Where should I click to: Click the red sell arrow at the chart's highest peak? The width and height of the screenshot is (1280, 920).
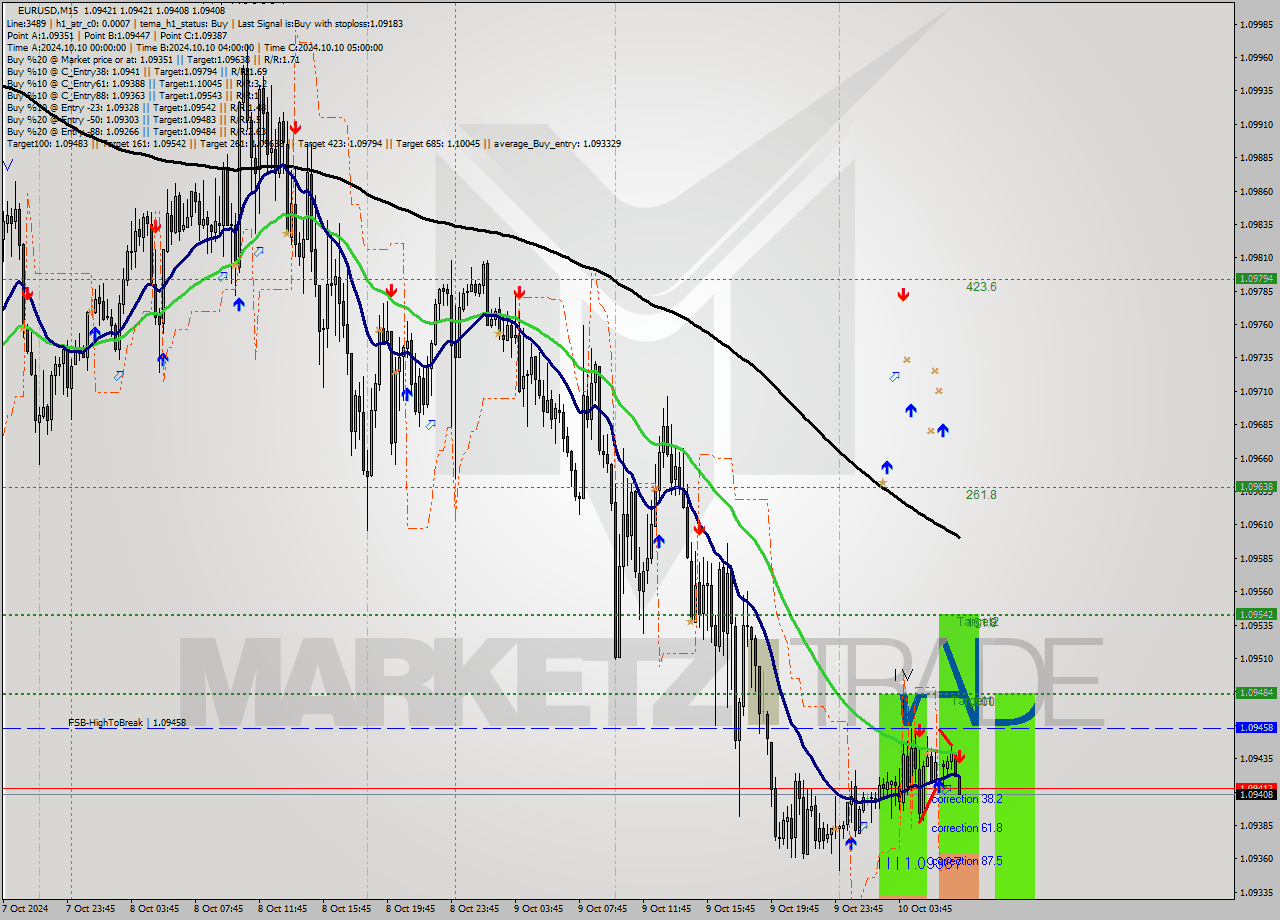[295, 127]
